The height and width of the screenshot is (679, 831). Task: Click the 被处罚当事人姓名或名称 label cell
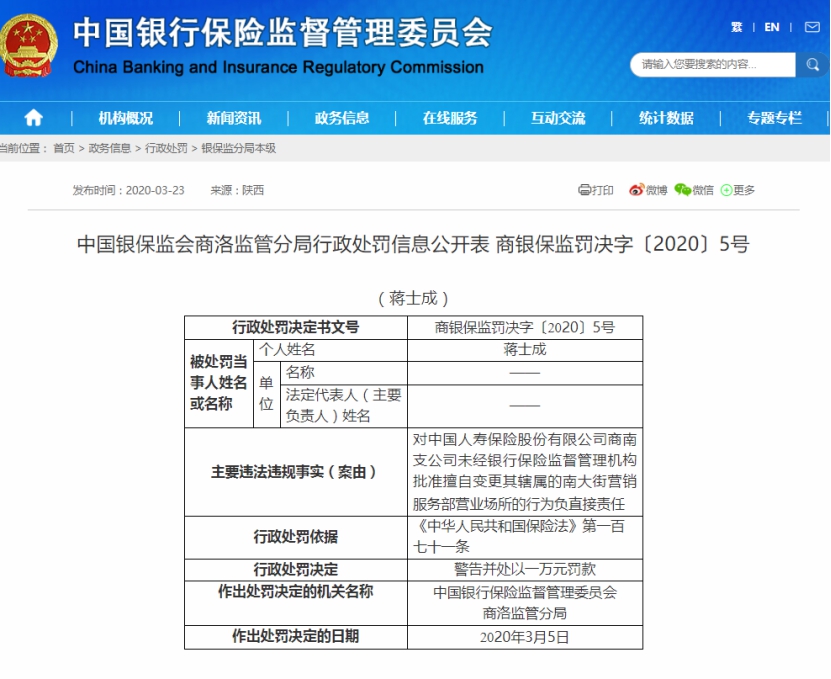coord(219,383)
